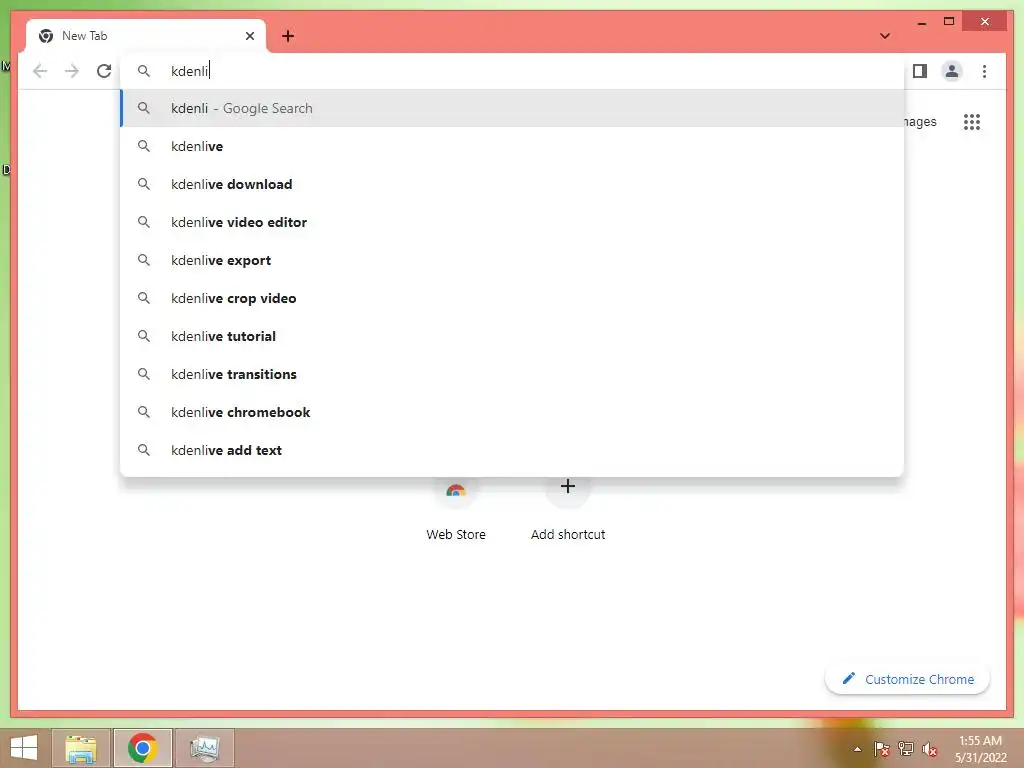Choose 'kdenlive video editor' suggestion
The height and width of the screenshot is (768, 1024).
(x=513, y=222)
